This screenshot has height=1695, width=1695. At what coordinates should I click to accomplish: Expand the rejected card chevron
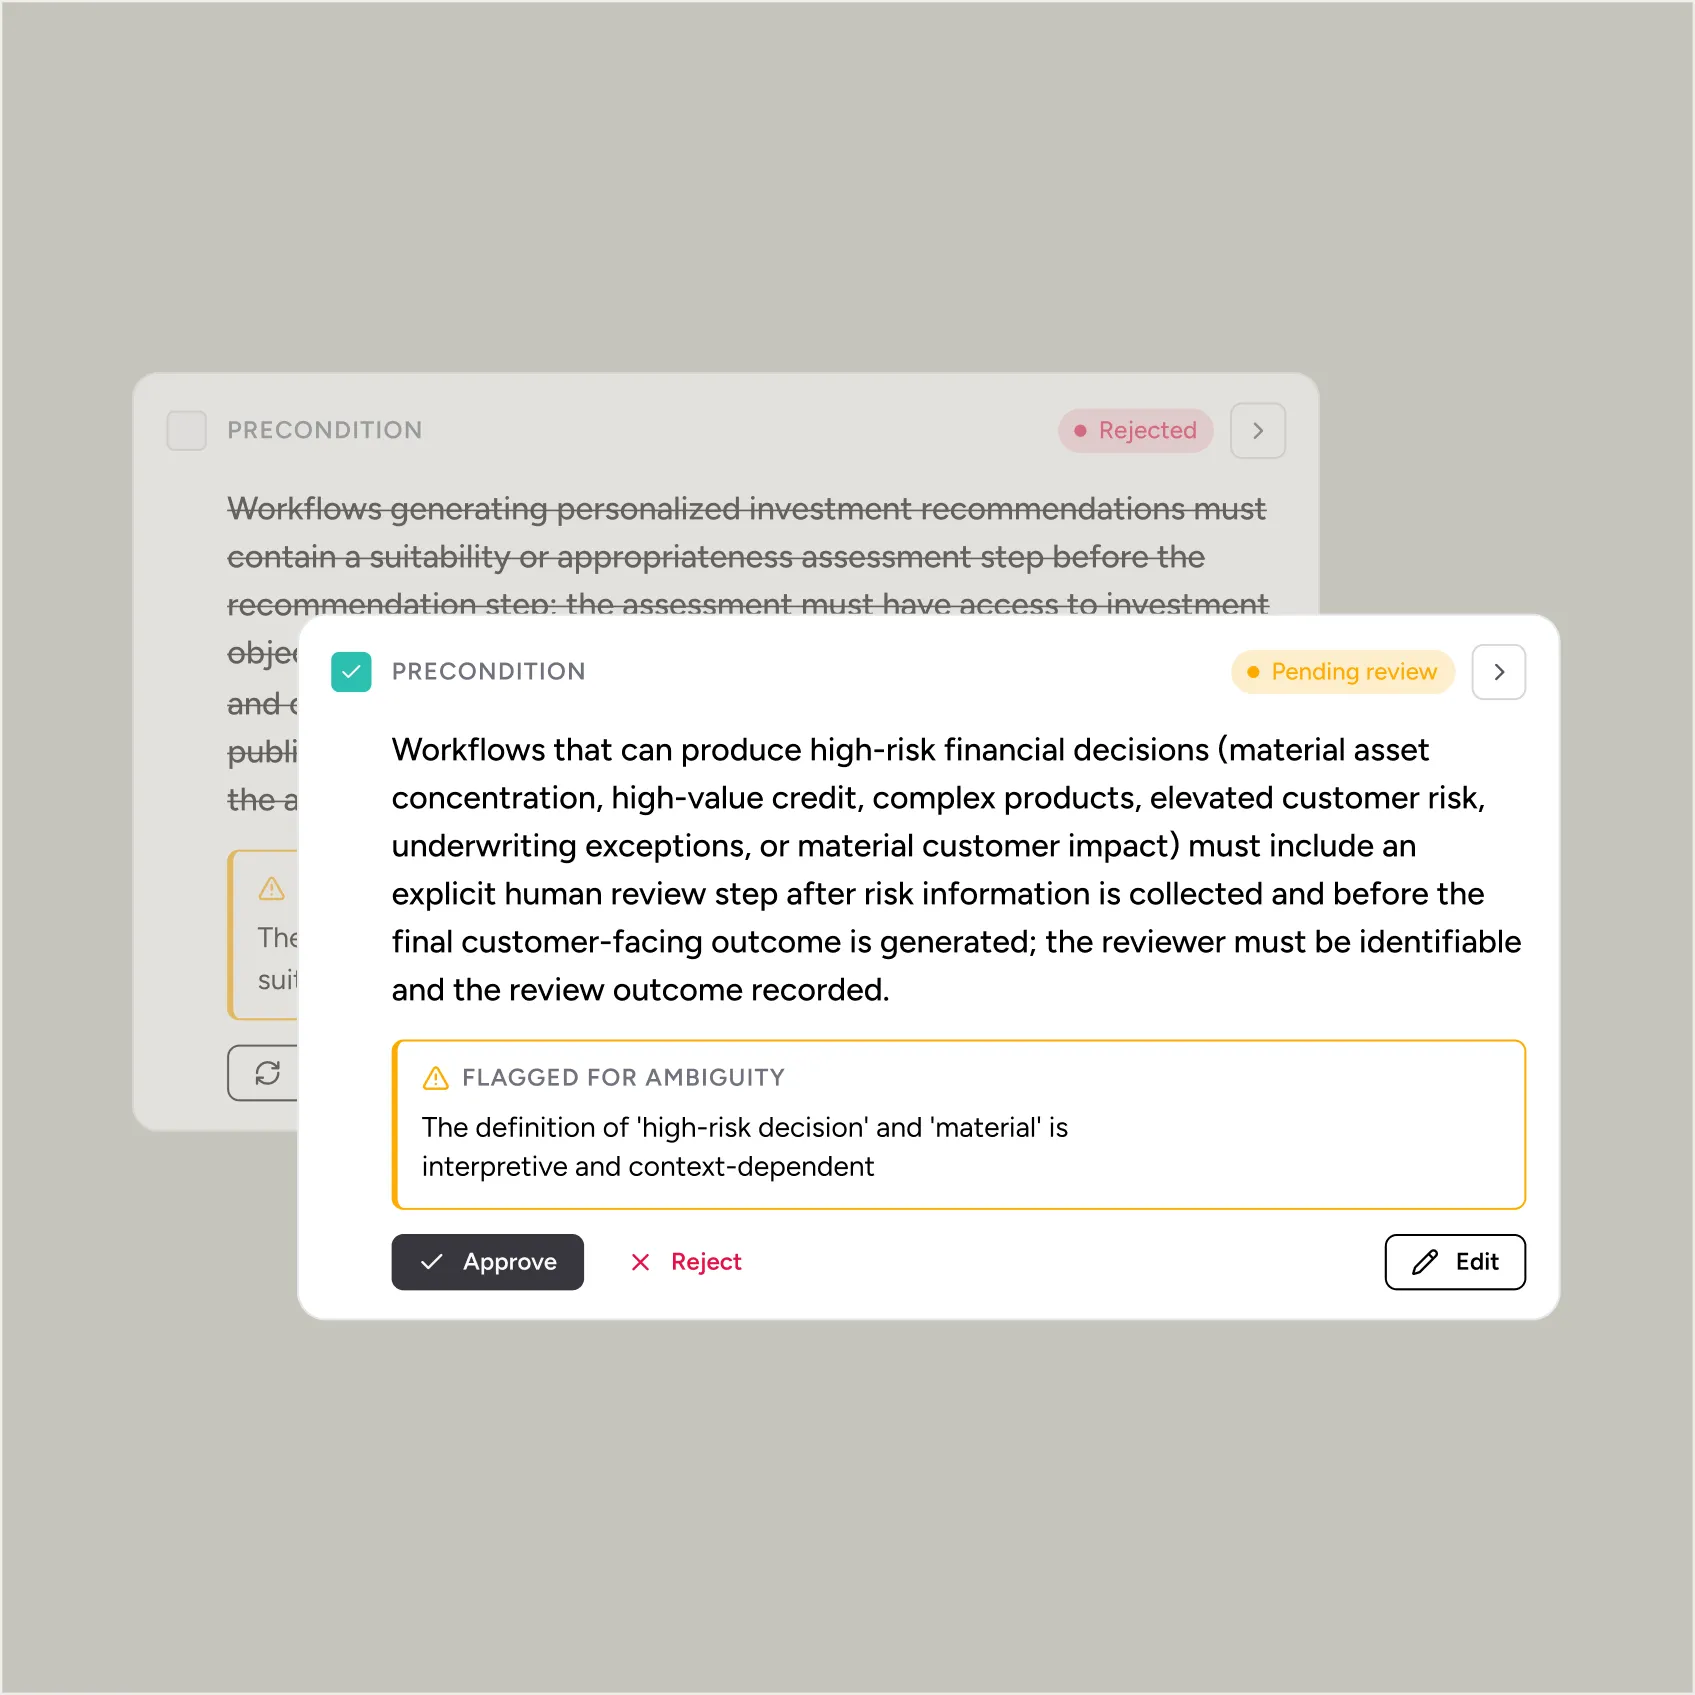(x=1258, y=431)
